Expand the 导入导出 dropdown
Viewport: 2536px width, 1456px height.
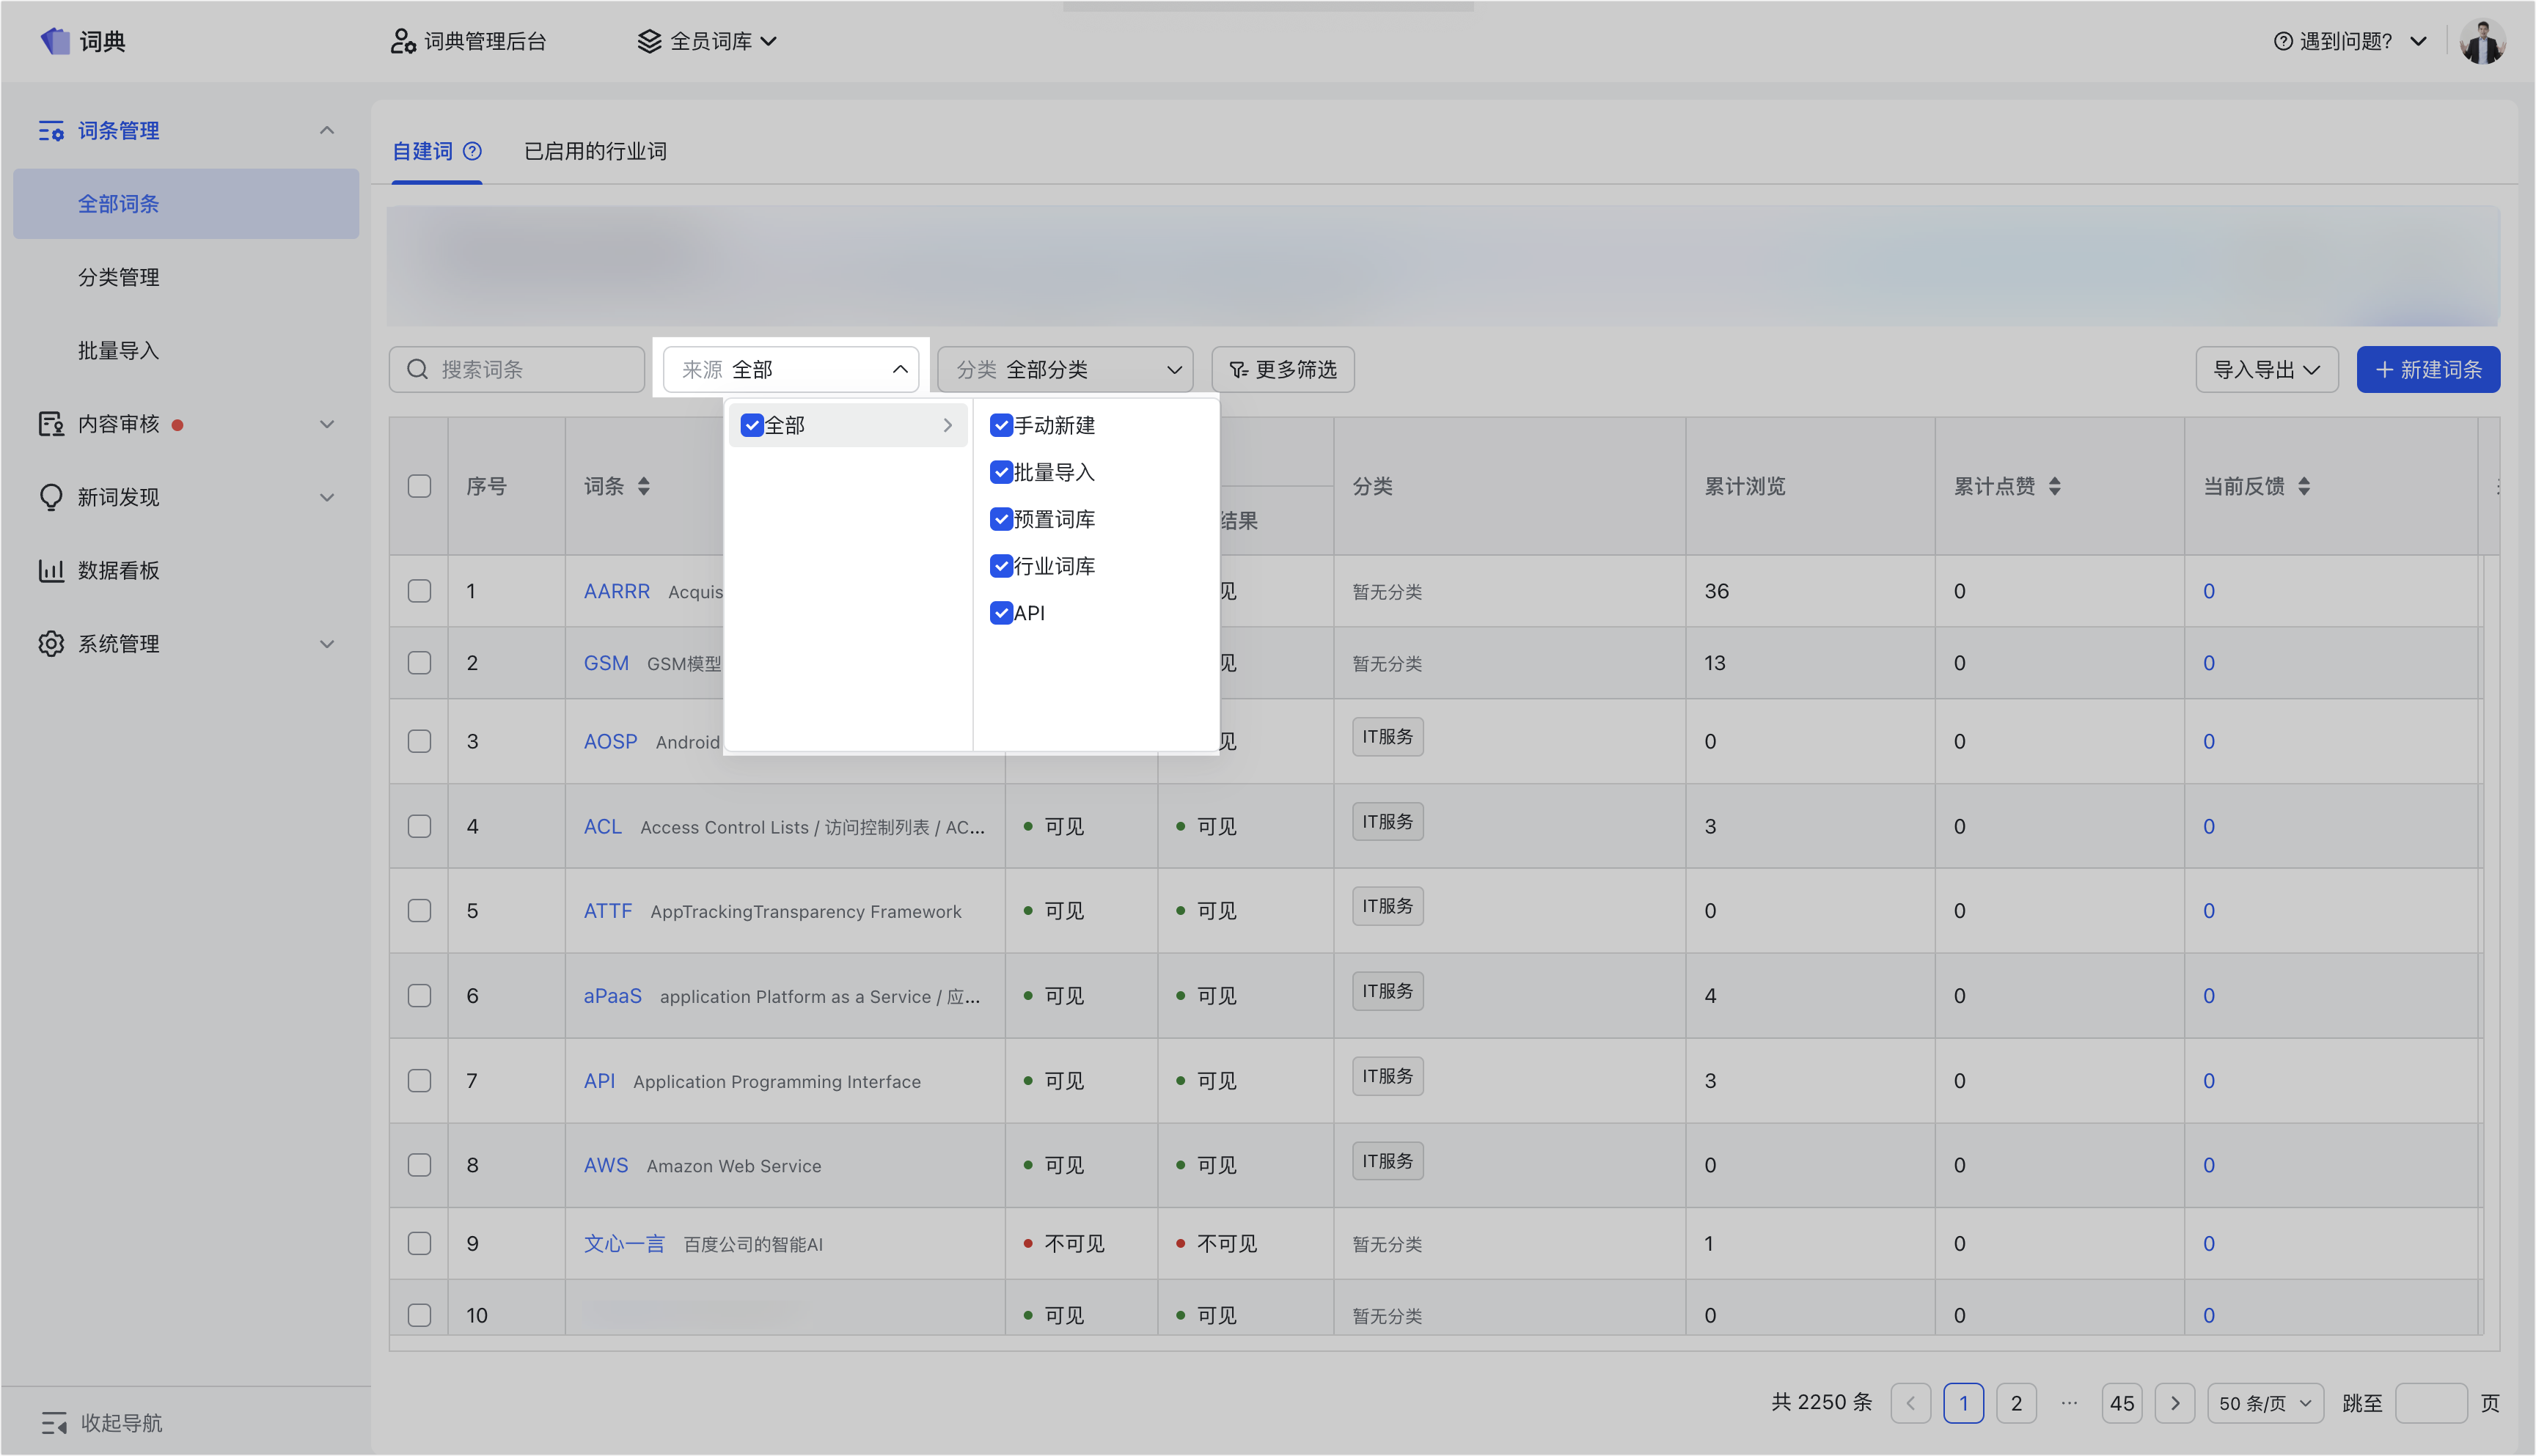click(2266, 370)
